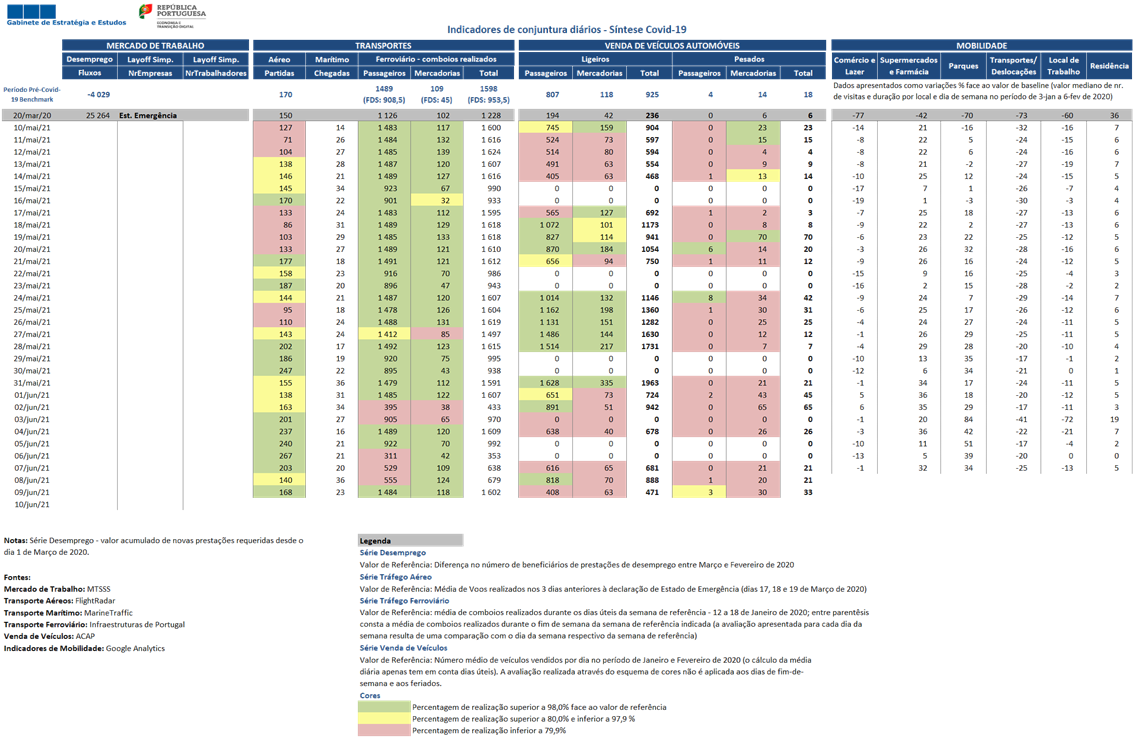
Task: Select the 10/jun/21 row date
Action: pos(32,504)
